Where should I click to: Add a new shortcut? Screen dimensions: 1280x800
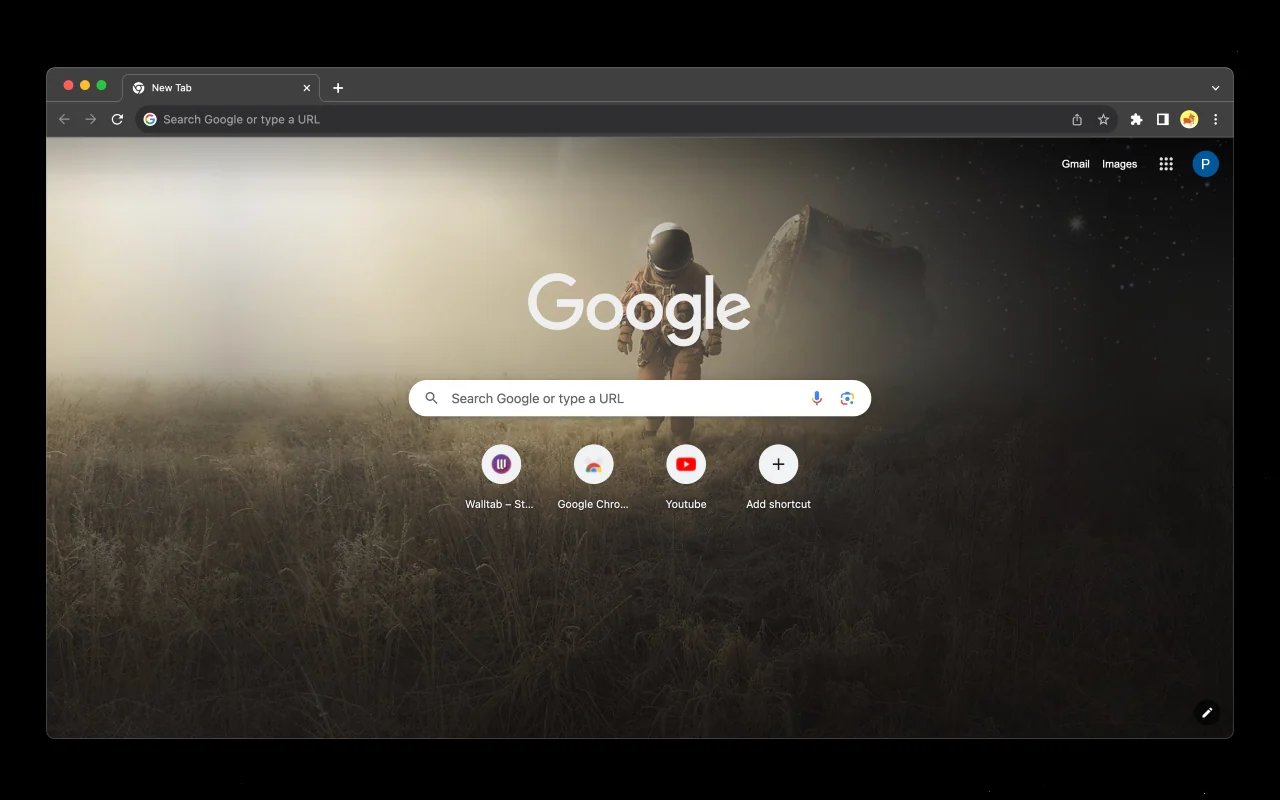(x=778, y=477)
